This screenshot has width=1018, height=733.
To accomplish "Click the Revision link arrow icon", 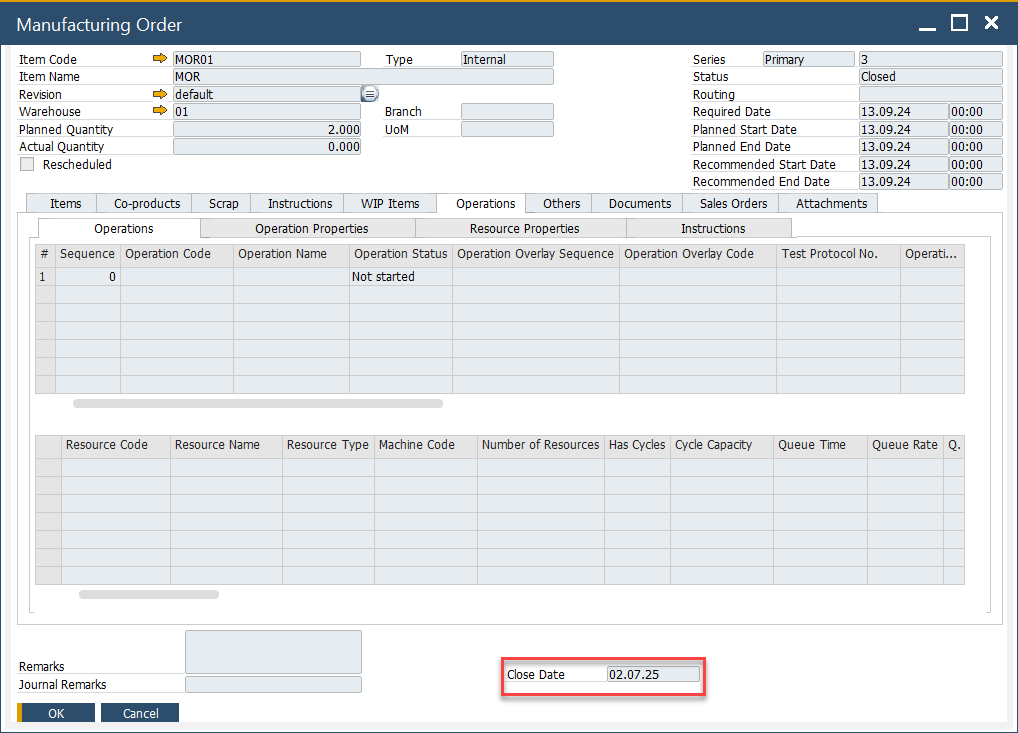I will point(159,94).
